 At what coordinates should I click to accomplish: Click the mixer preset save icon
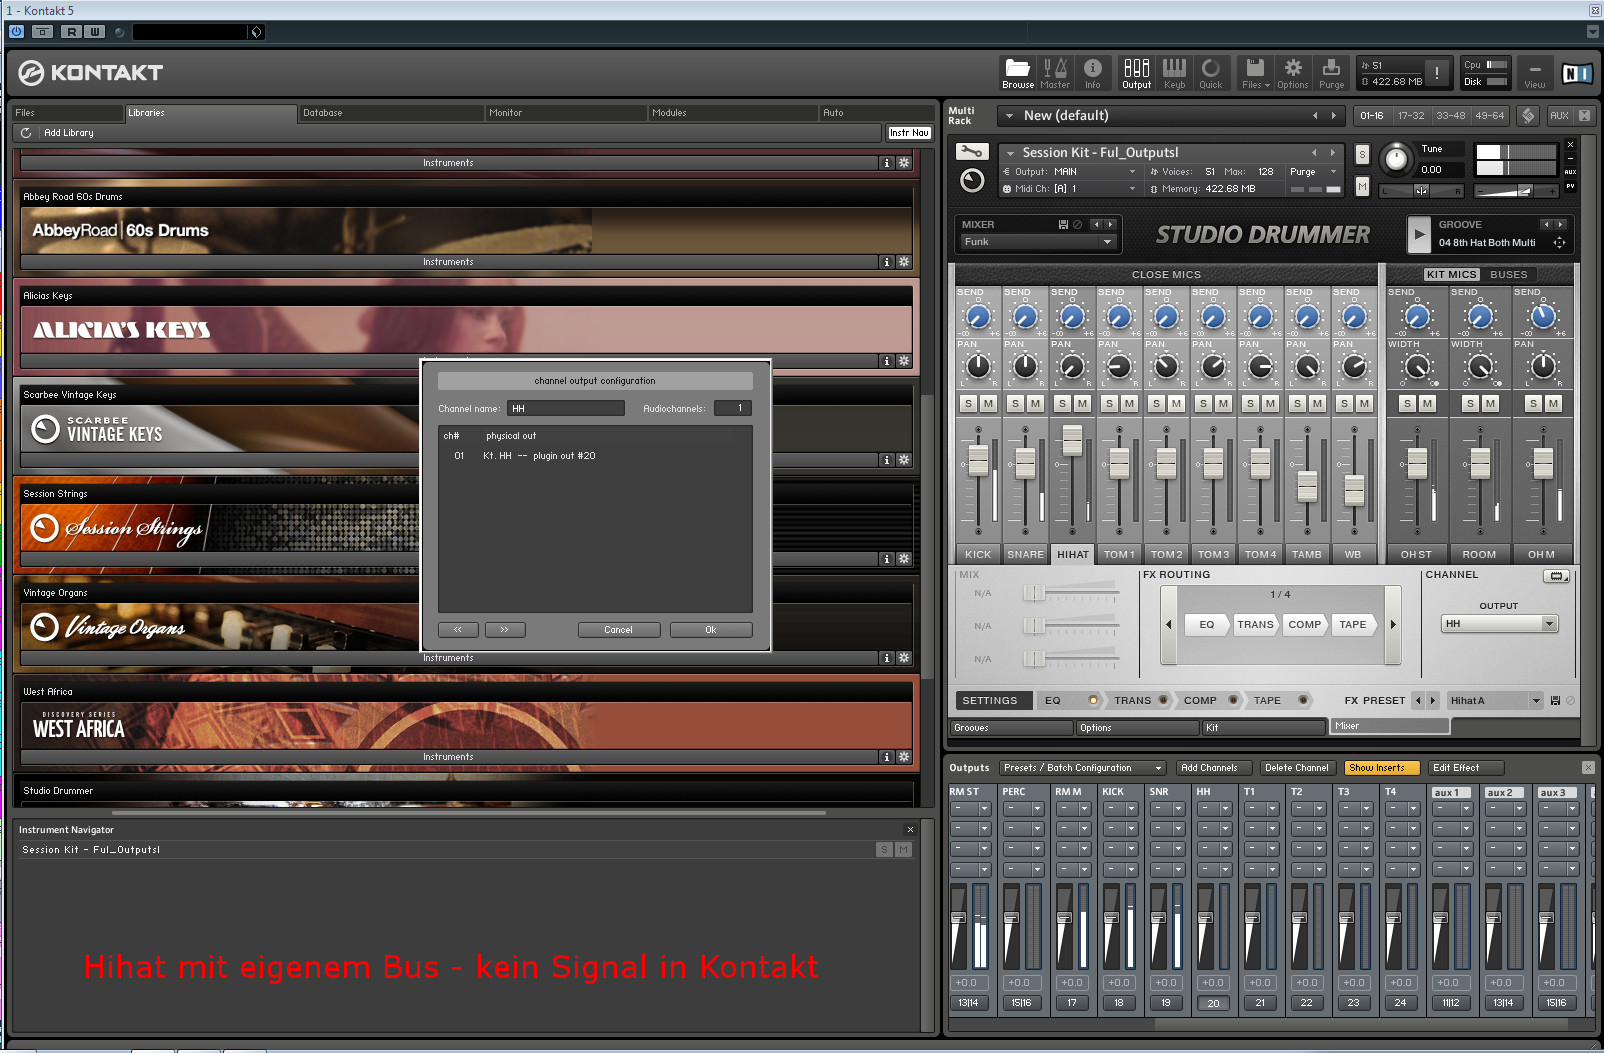[1063, 224]
